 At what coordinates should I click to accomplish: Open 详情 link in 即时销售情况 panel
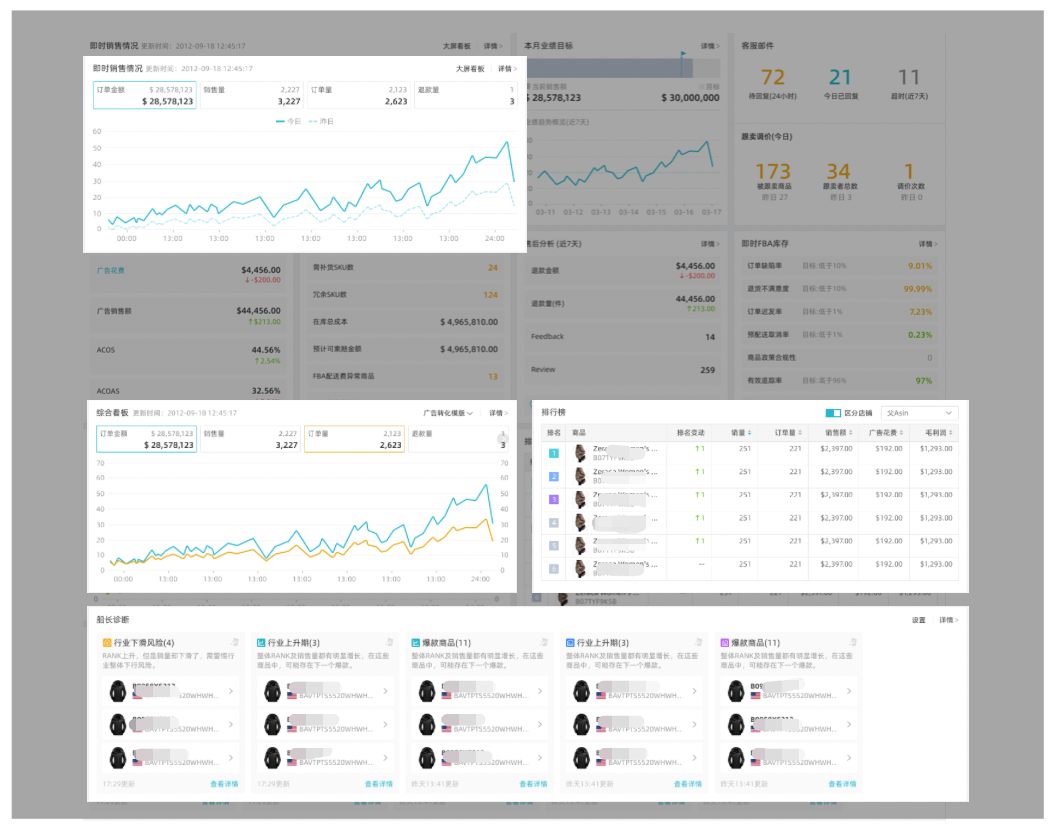point(507,69)
